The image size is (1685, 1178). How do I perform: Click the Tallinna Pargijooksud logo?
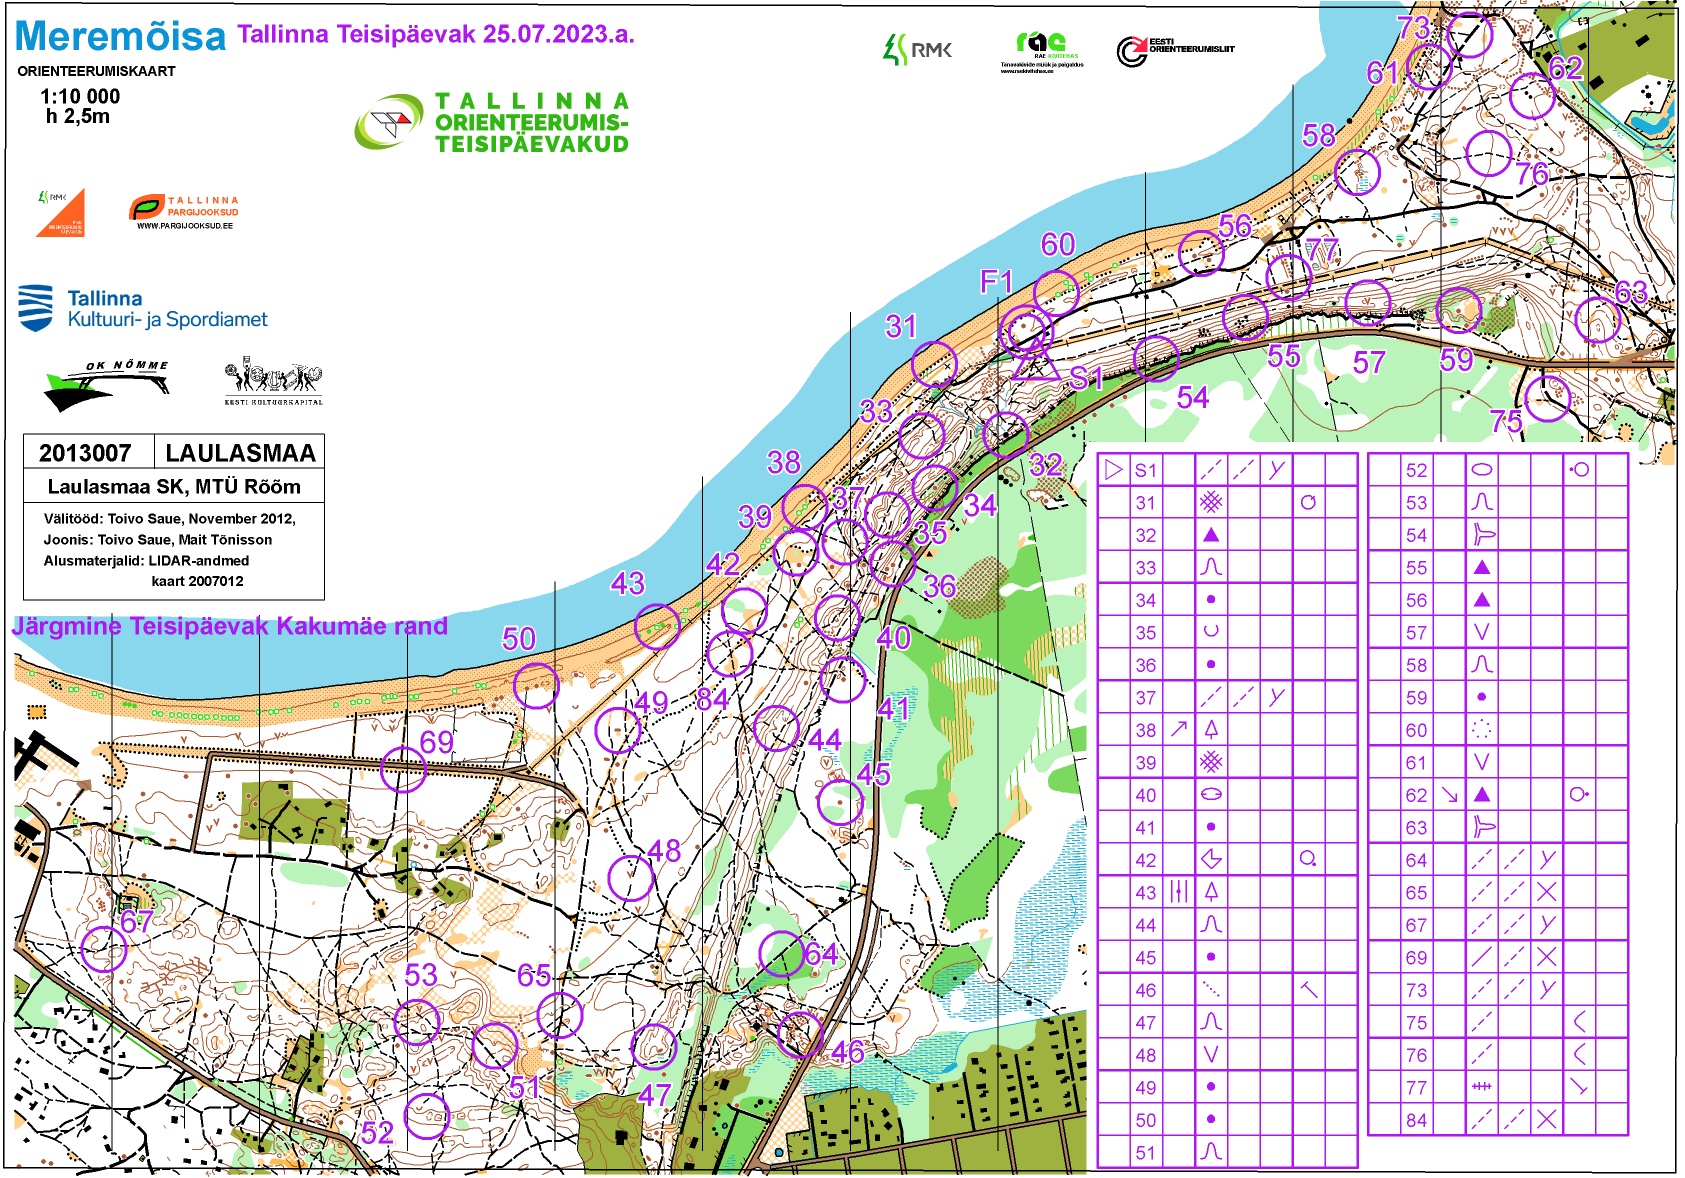pyautogui.click(x=184, y=212)
